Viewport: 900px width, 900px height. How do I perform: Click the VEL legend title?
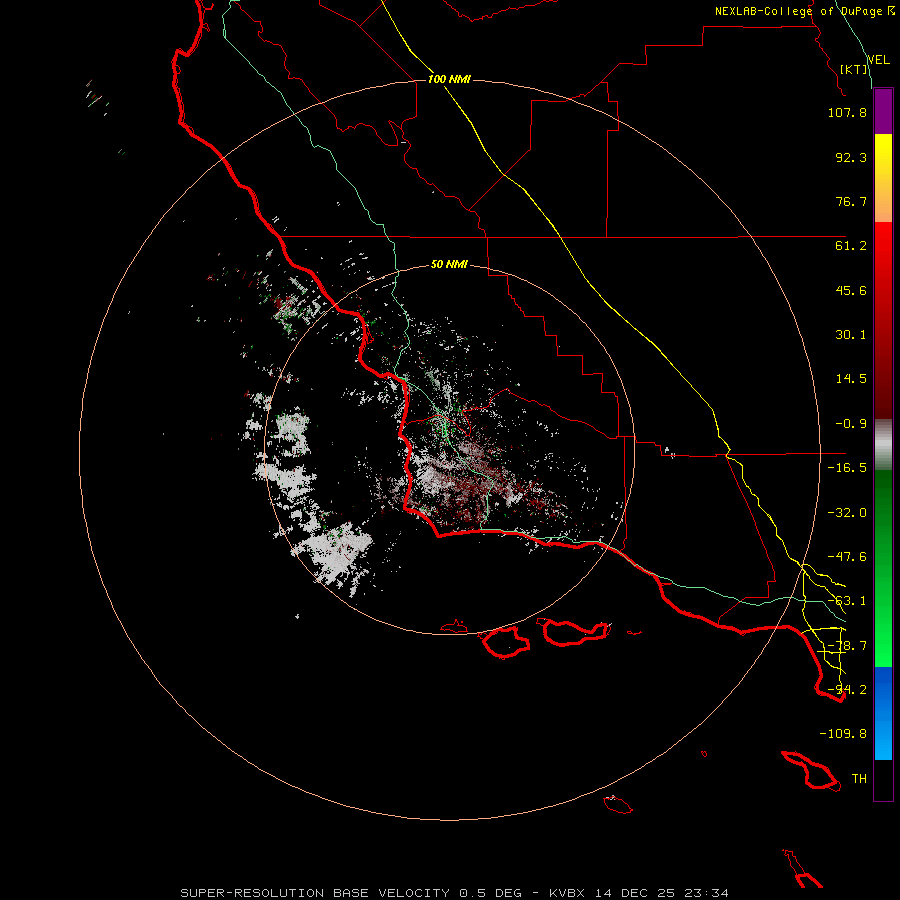(x=879, y=60)
